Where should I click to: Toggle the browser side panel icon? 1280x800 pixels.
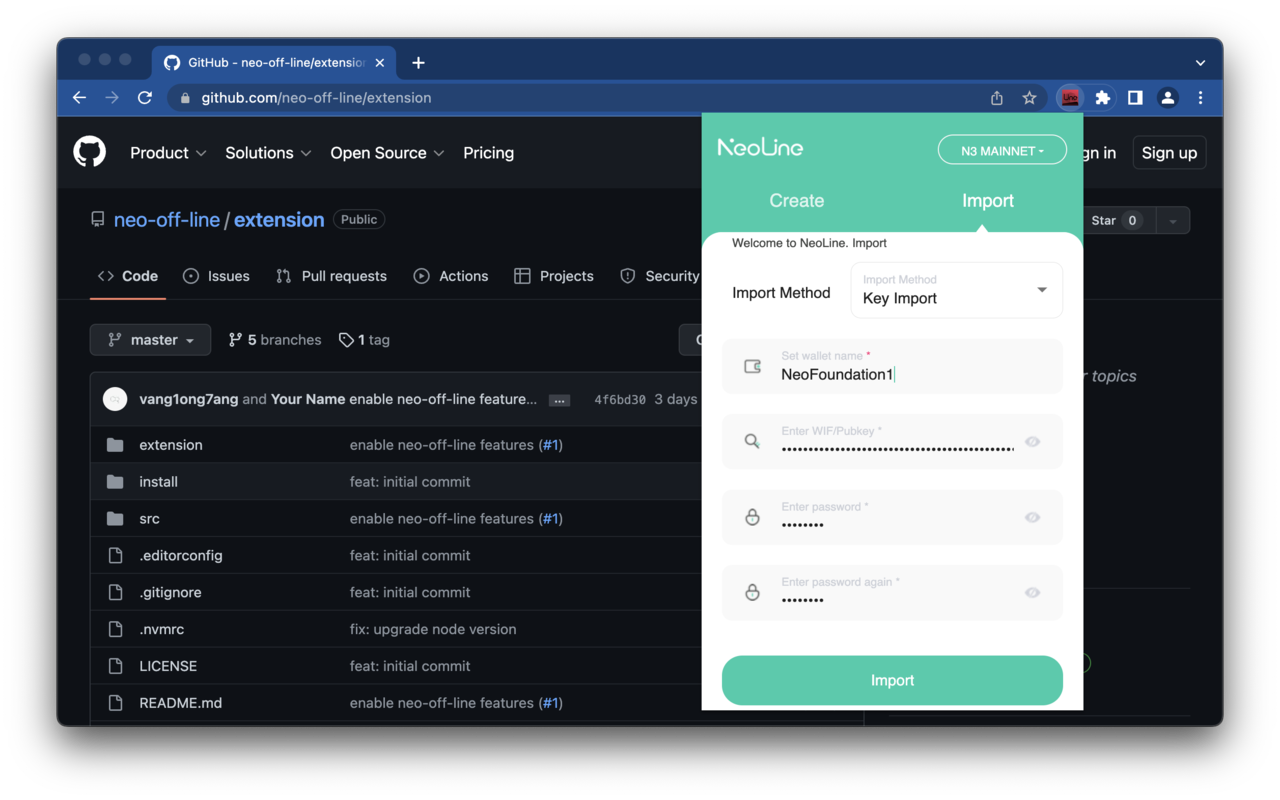[x=1135, y=98]
